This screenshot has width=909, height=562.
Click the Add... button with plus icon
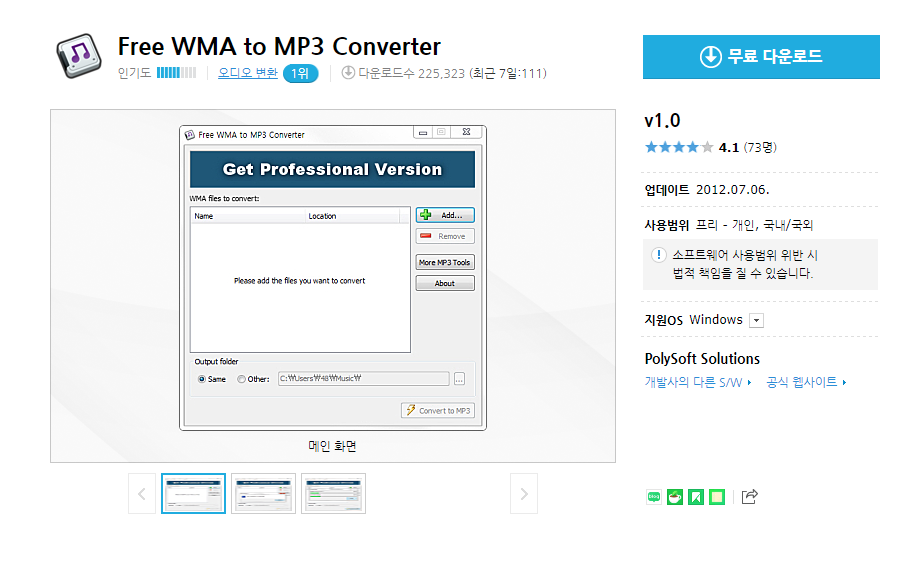coord(445,215)
